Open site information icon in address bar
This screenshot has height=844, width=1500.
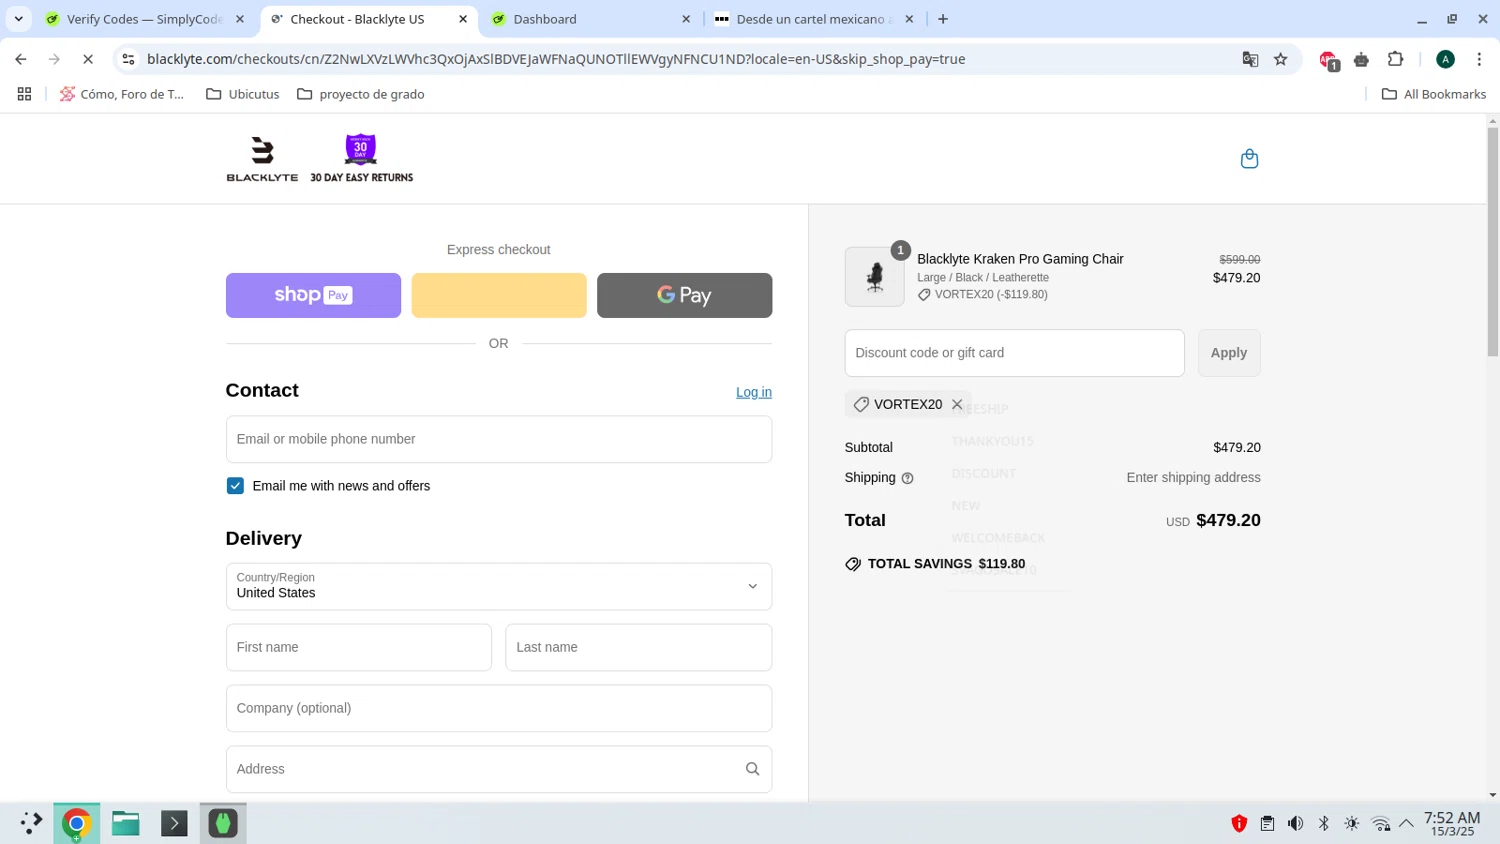[128, 59]
